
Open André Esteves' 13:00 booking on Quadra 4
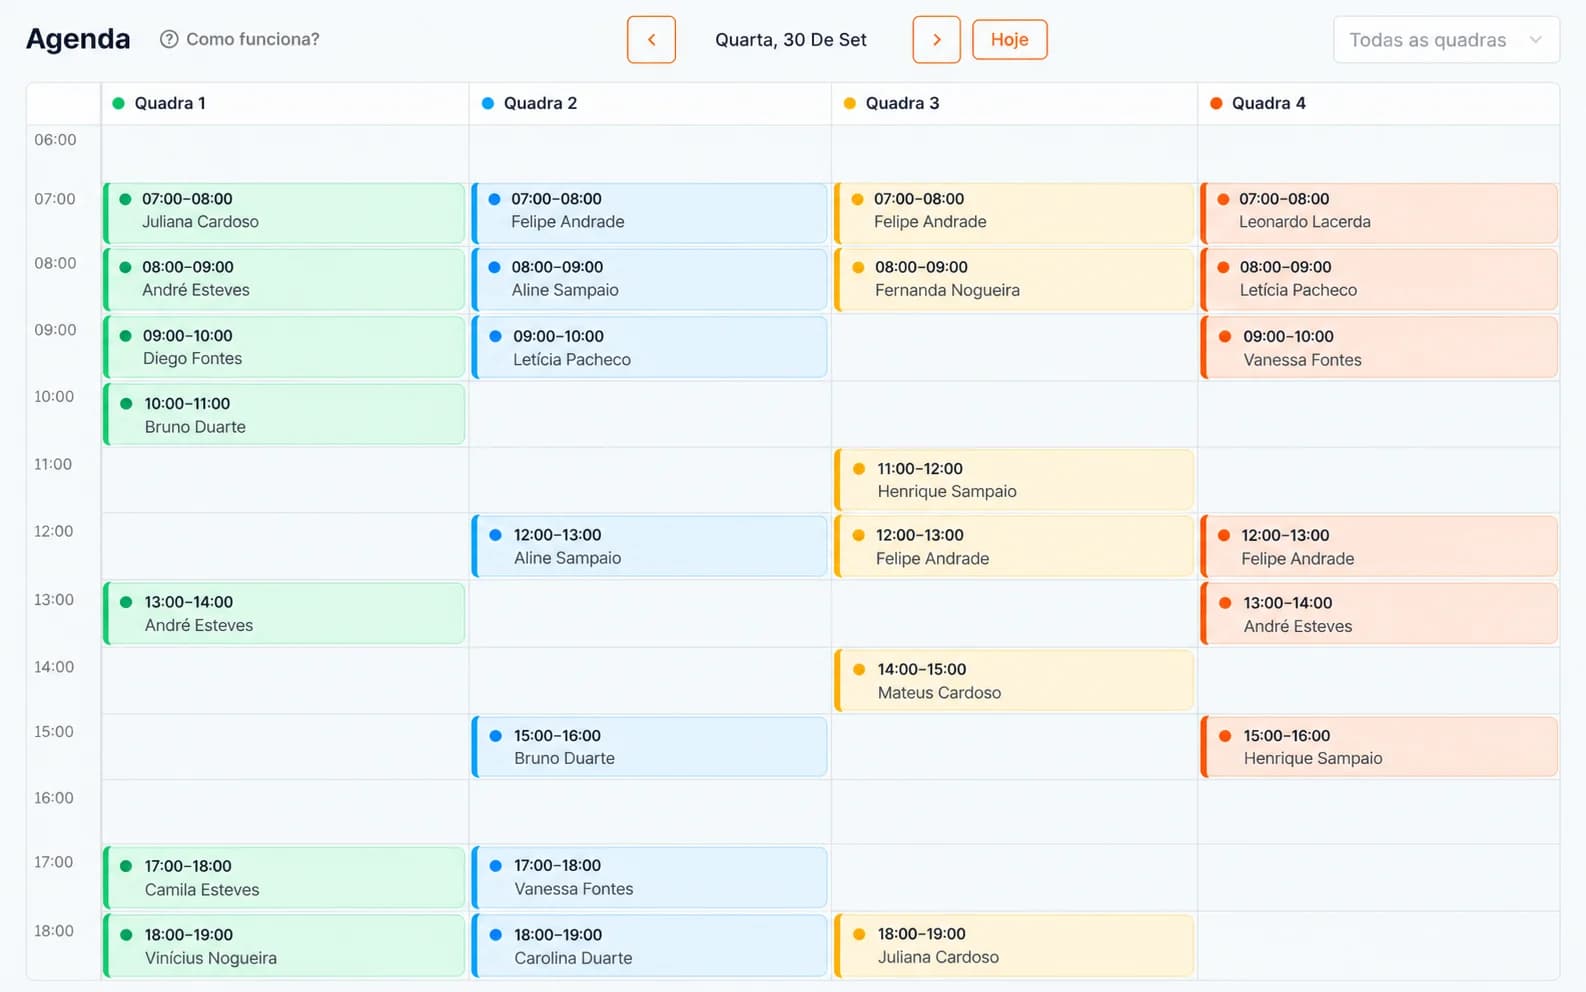[x=1379, y=613]
